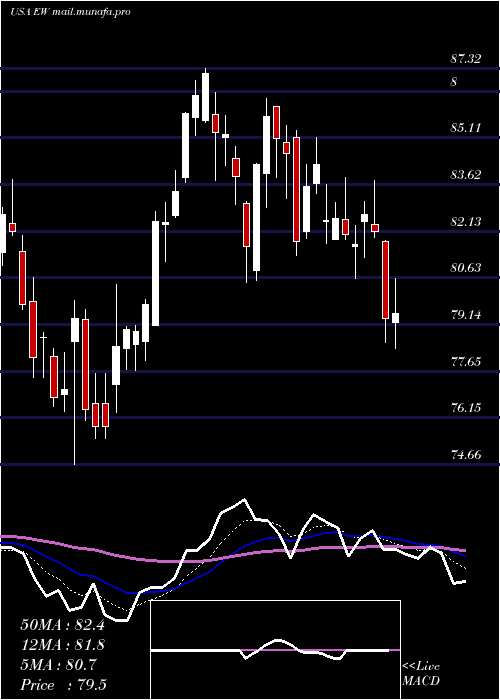Click the 77.65 price level label

click(x=466, y=361)
